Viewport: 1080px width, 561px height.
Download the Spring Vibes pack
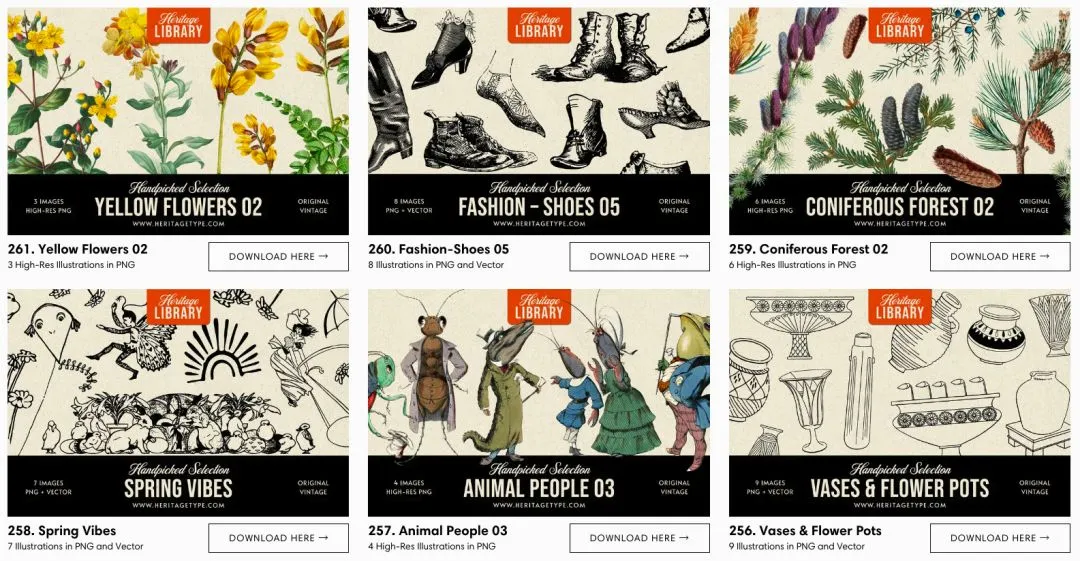pyautogui.click(x=278, y=538)
